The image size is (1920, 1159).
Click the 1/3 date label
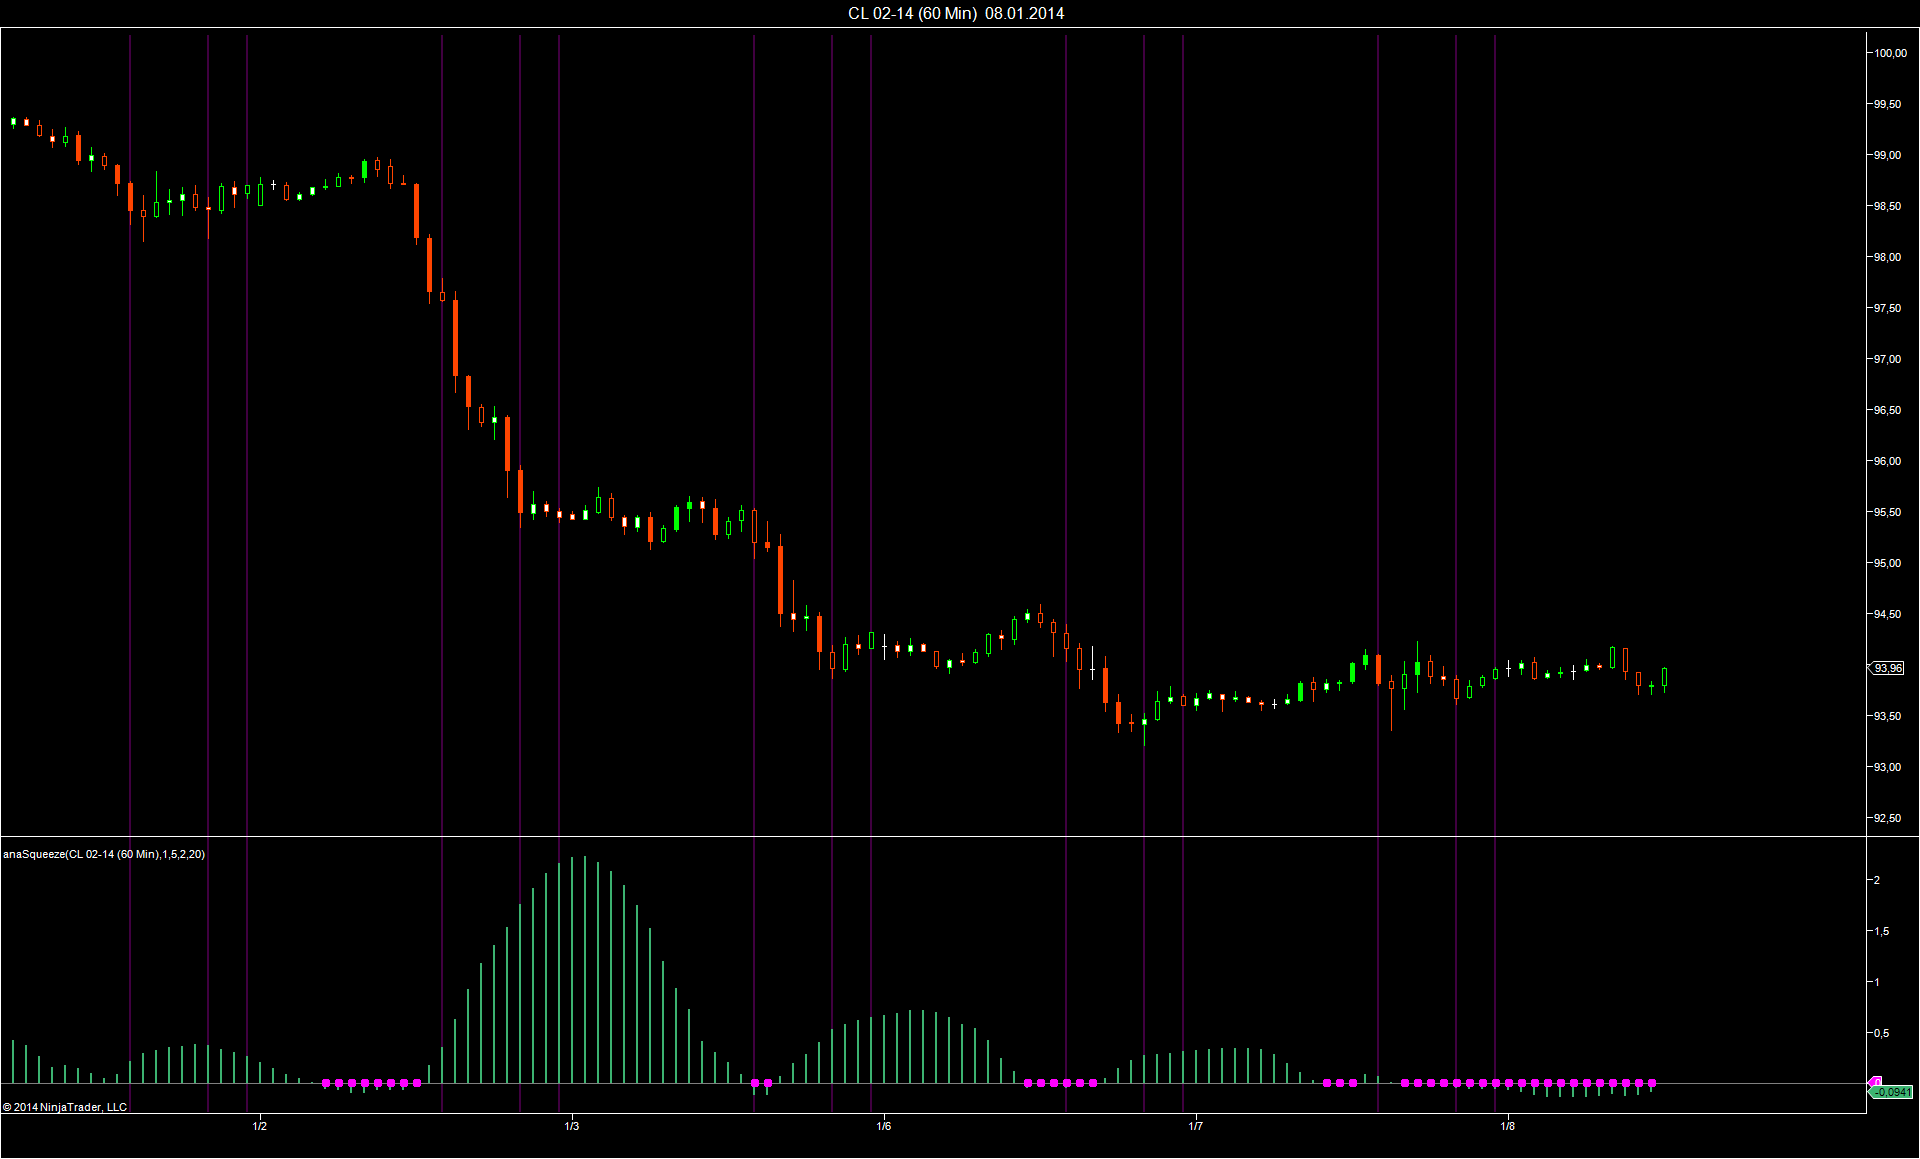click(x=571, y=1126)
